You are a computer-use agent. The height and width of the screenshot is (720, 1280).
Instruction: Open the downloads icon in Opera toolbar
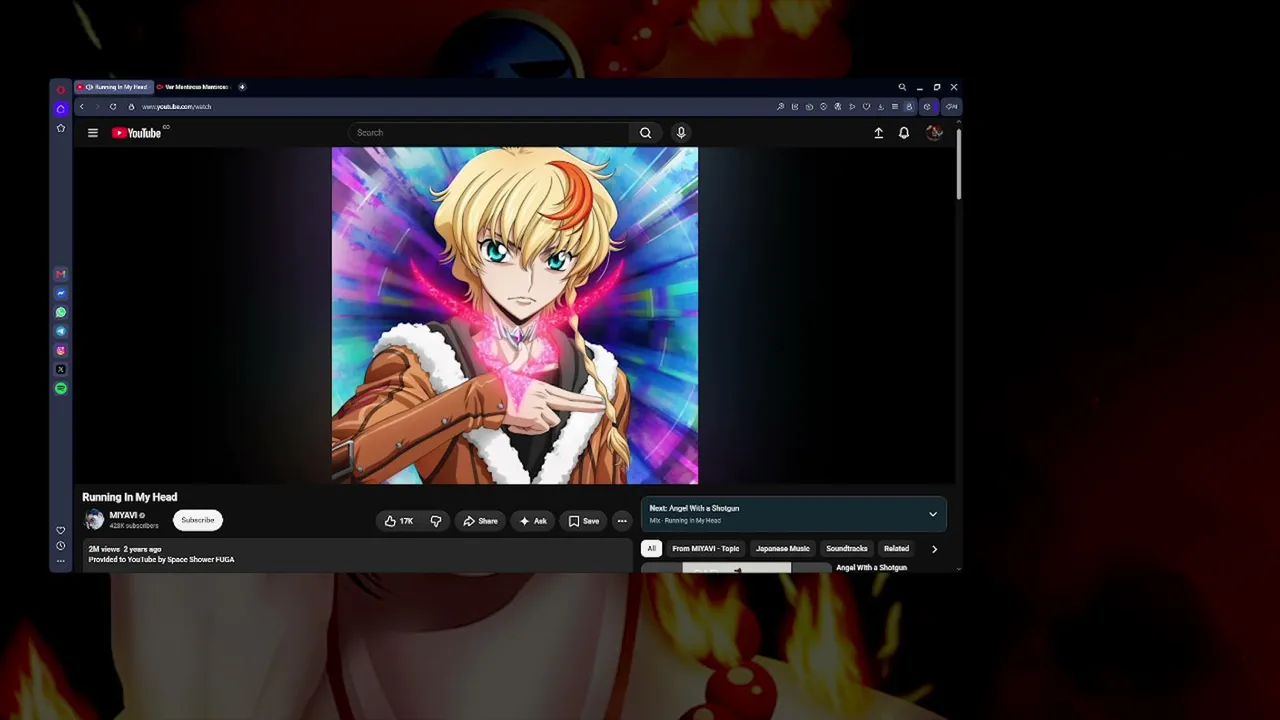(x=881, y=107)
